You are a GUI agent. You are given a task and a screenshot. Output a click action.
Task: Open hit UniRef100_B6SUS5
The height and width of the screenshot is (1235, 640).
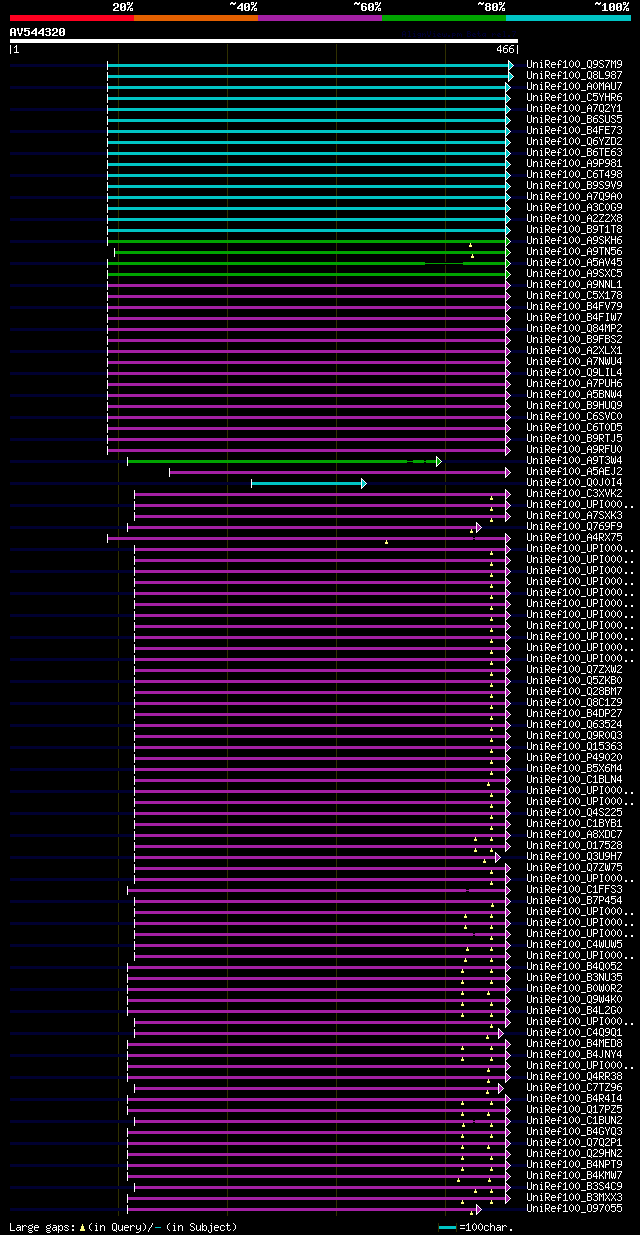tap(574, 119)
